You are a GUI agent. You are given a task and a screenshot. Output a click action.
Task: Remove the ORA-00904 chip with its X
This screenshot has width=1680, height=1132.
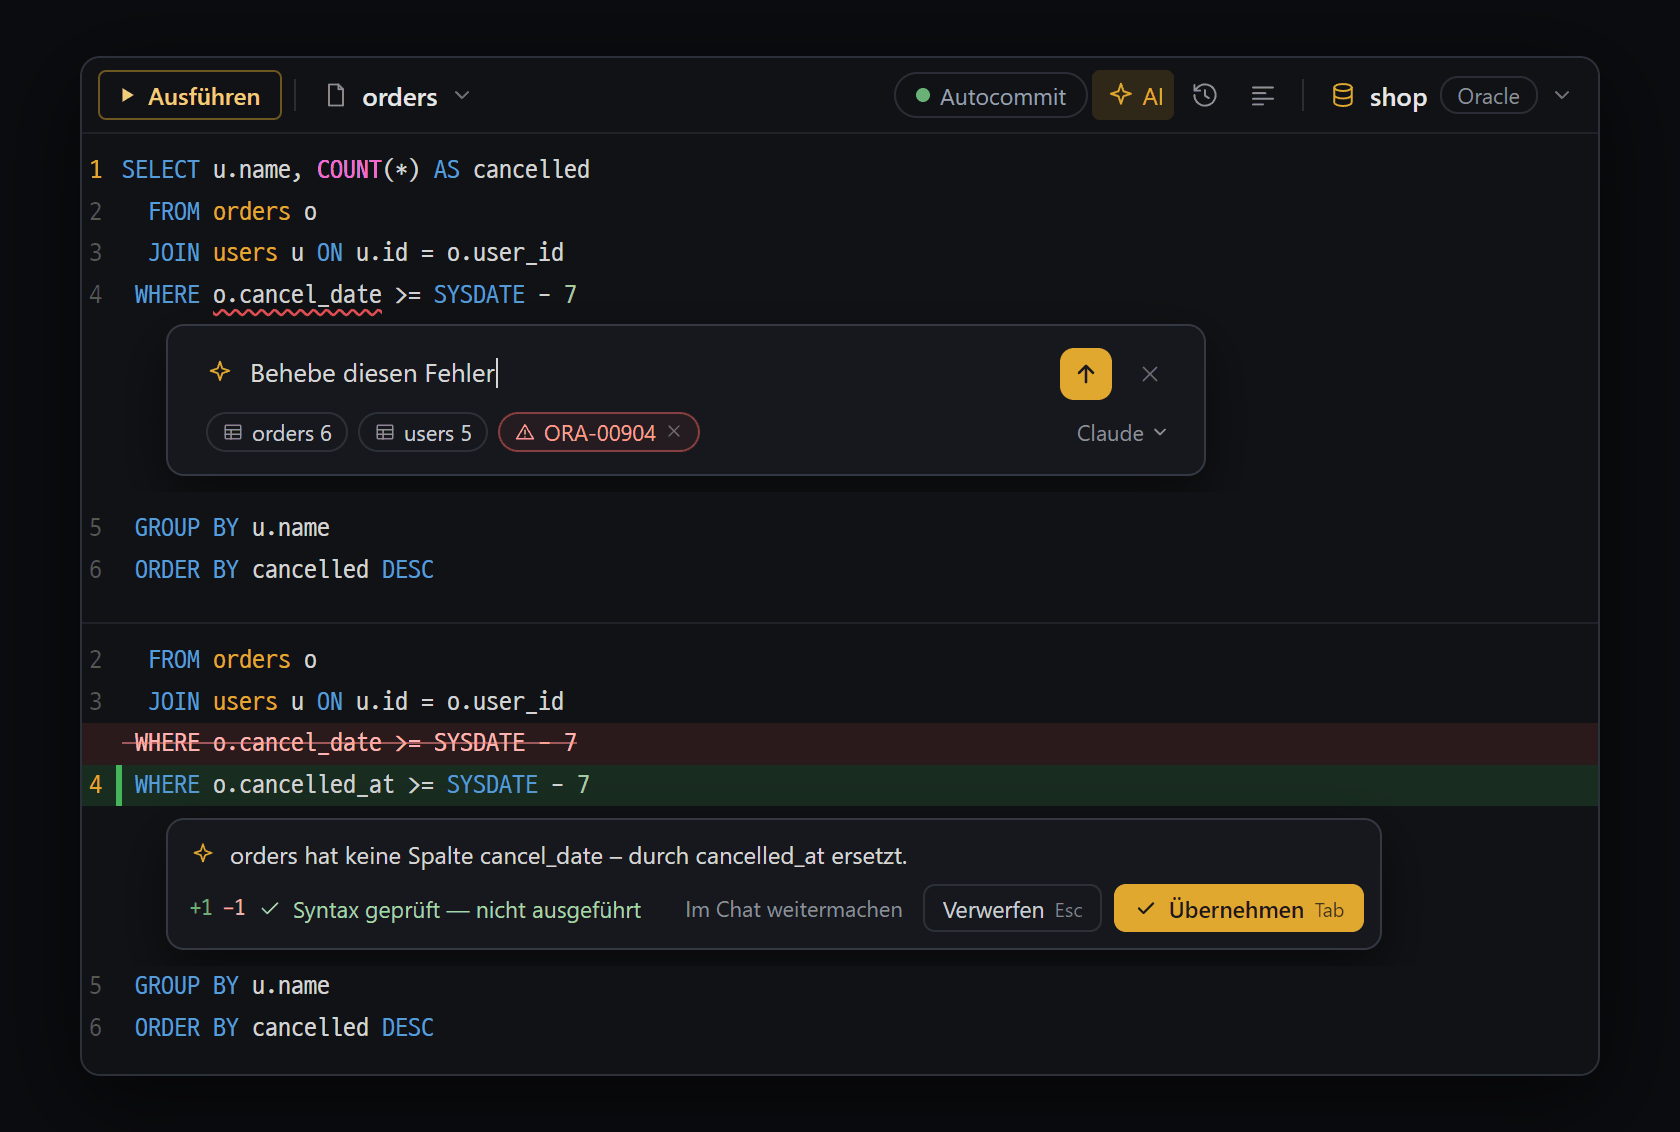(674, 431)
